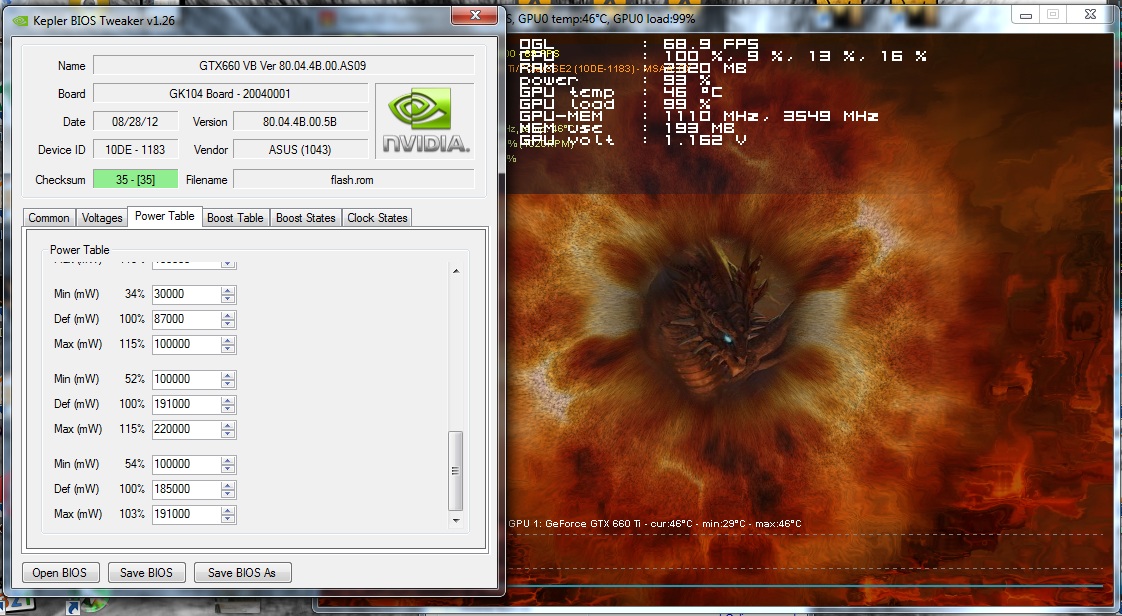The height and width of the screenshot is (616, 1122).
Task: Edit the 87000 Def power field
Action: click(x=186, y=319)
